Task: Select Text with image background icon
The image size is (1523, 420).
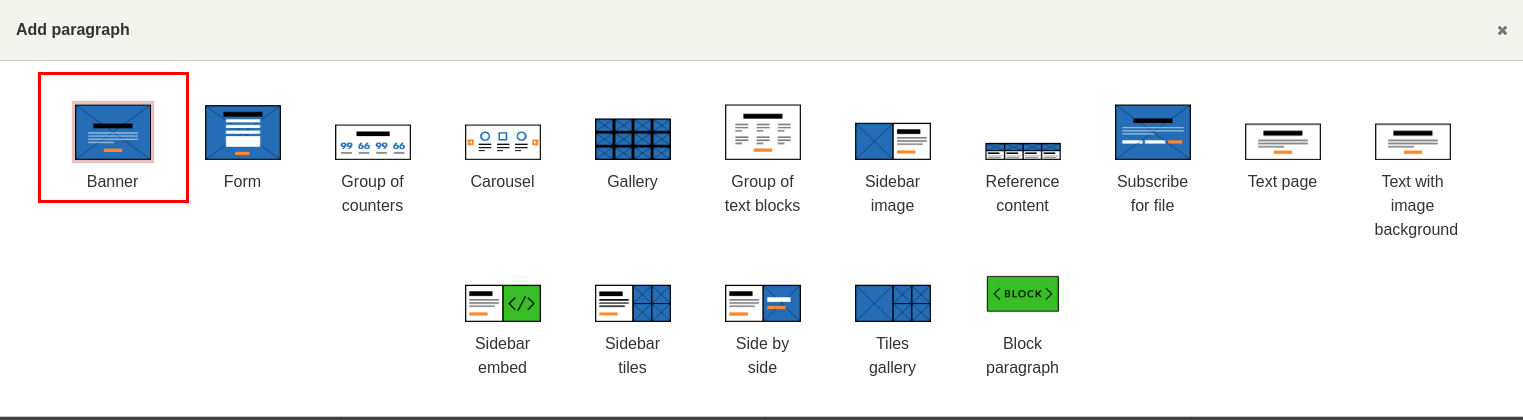Action: 1413,142
